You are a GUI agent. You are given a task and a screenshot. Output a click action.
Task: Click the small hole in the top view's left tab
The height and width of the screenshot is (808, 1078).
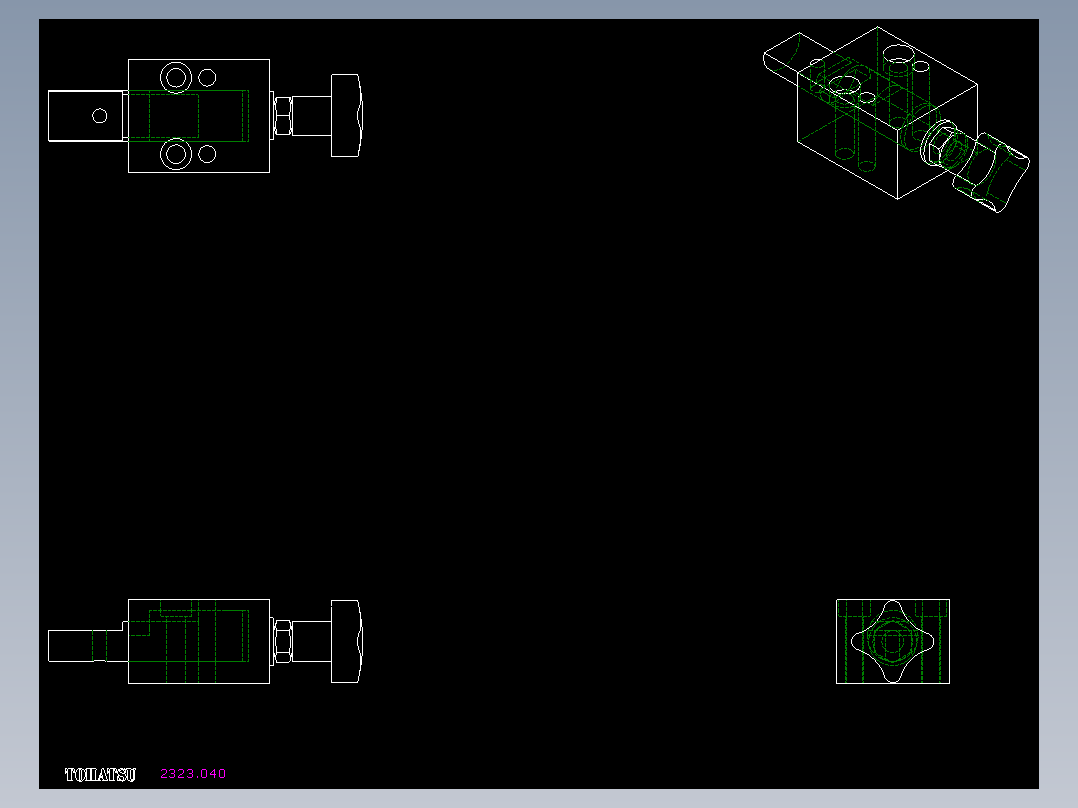pos(100,116)
